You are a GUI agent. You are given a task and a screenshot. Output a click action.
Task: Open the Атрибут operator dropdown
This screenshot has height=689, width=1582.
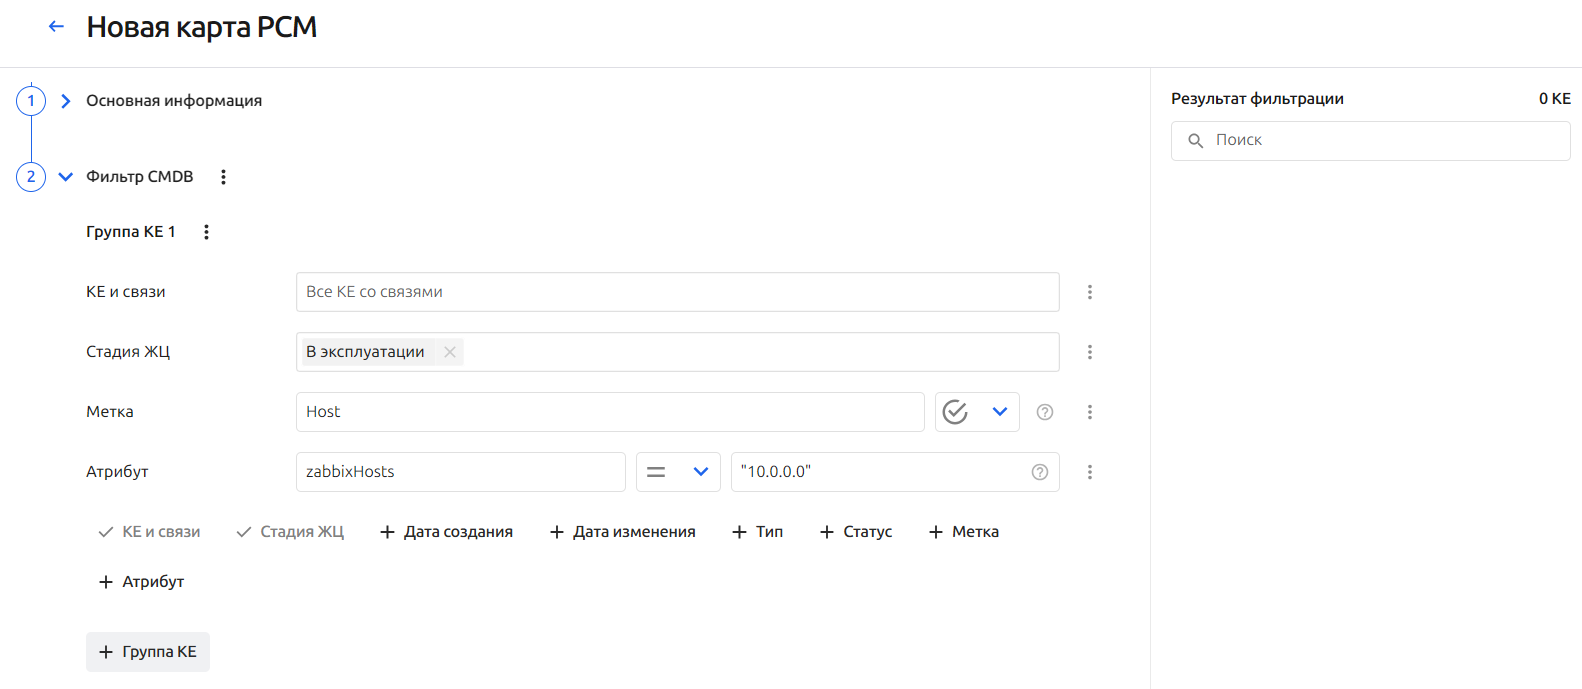point(678,472)
